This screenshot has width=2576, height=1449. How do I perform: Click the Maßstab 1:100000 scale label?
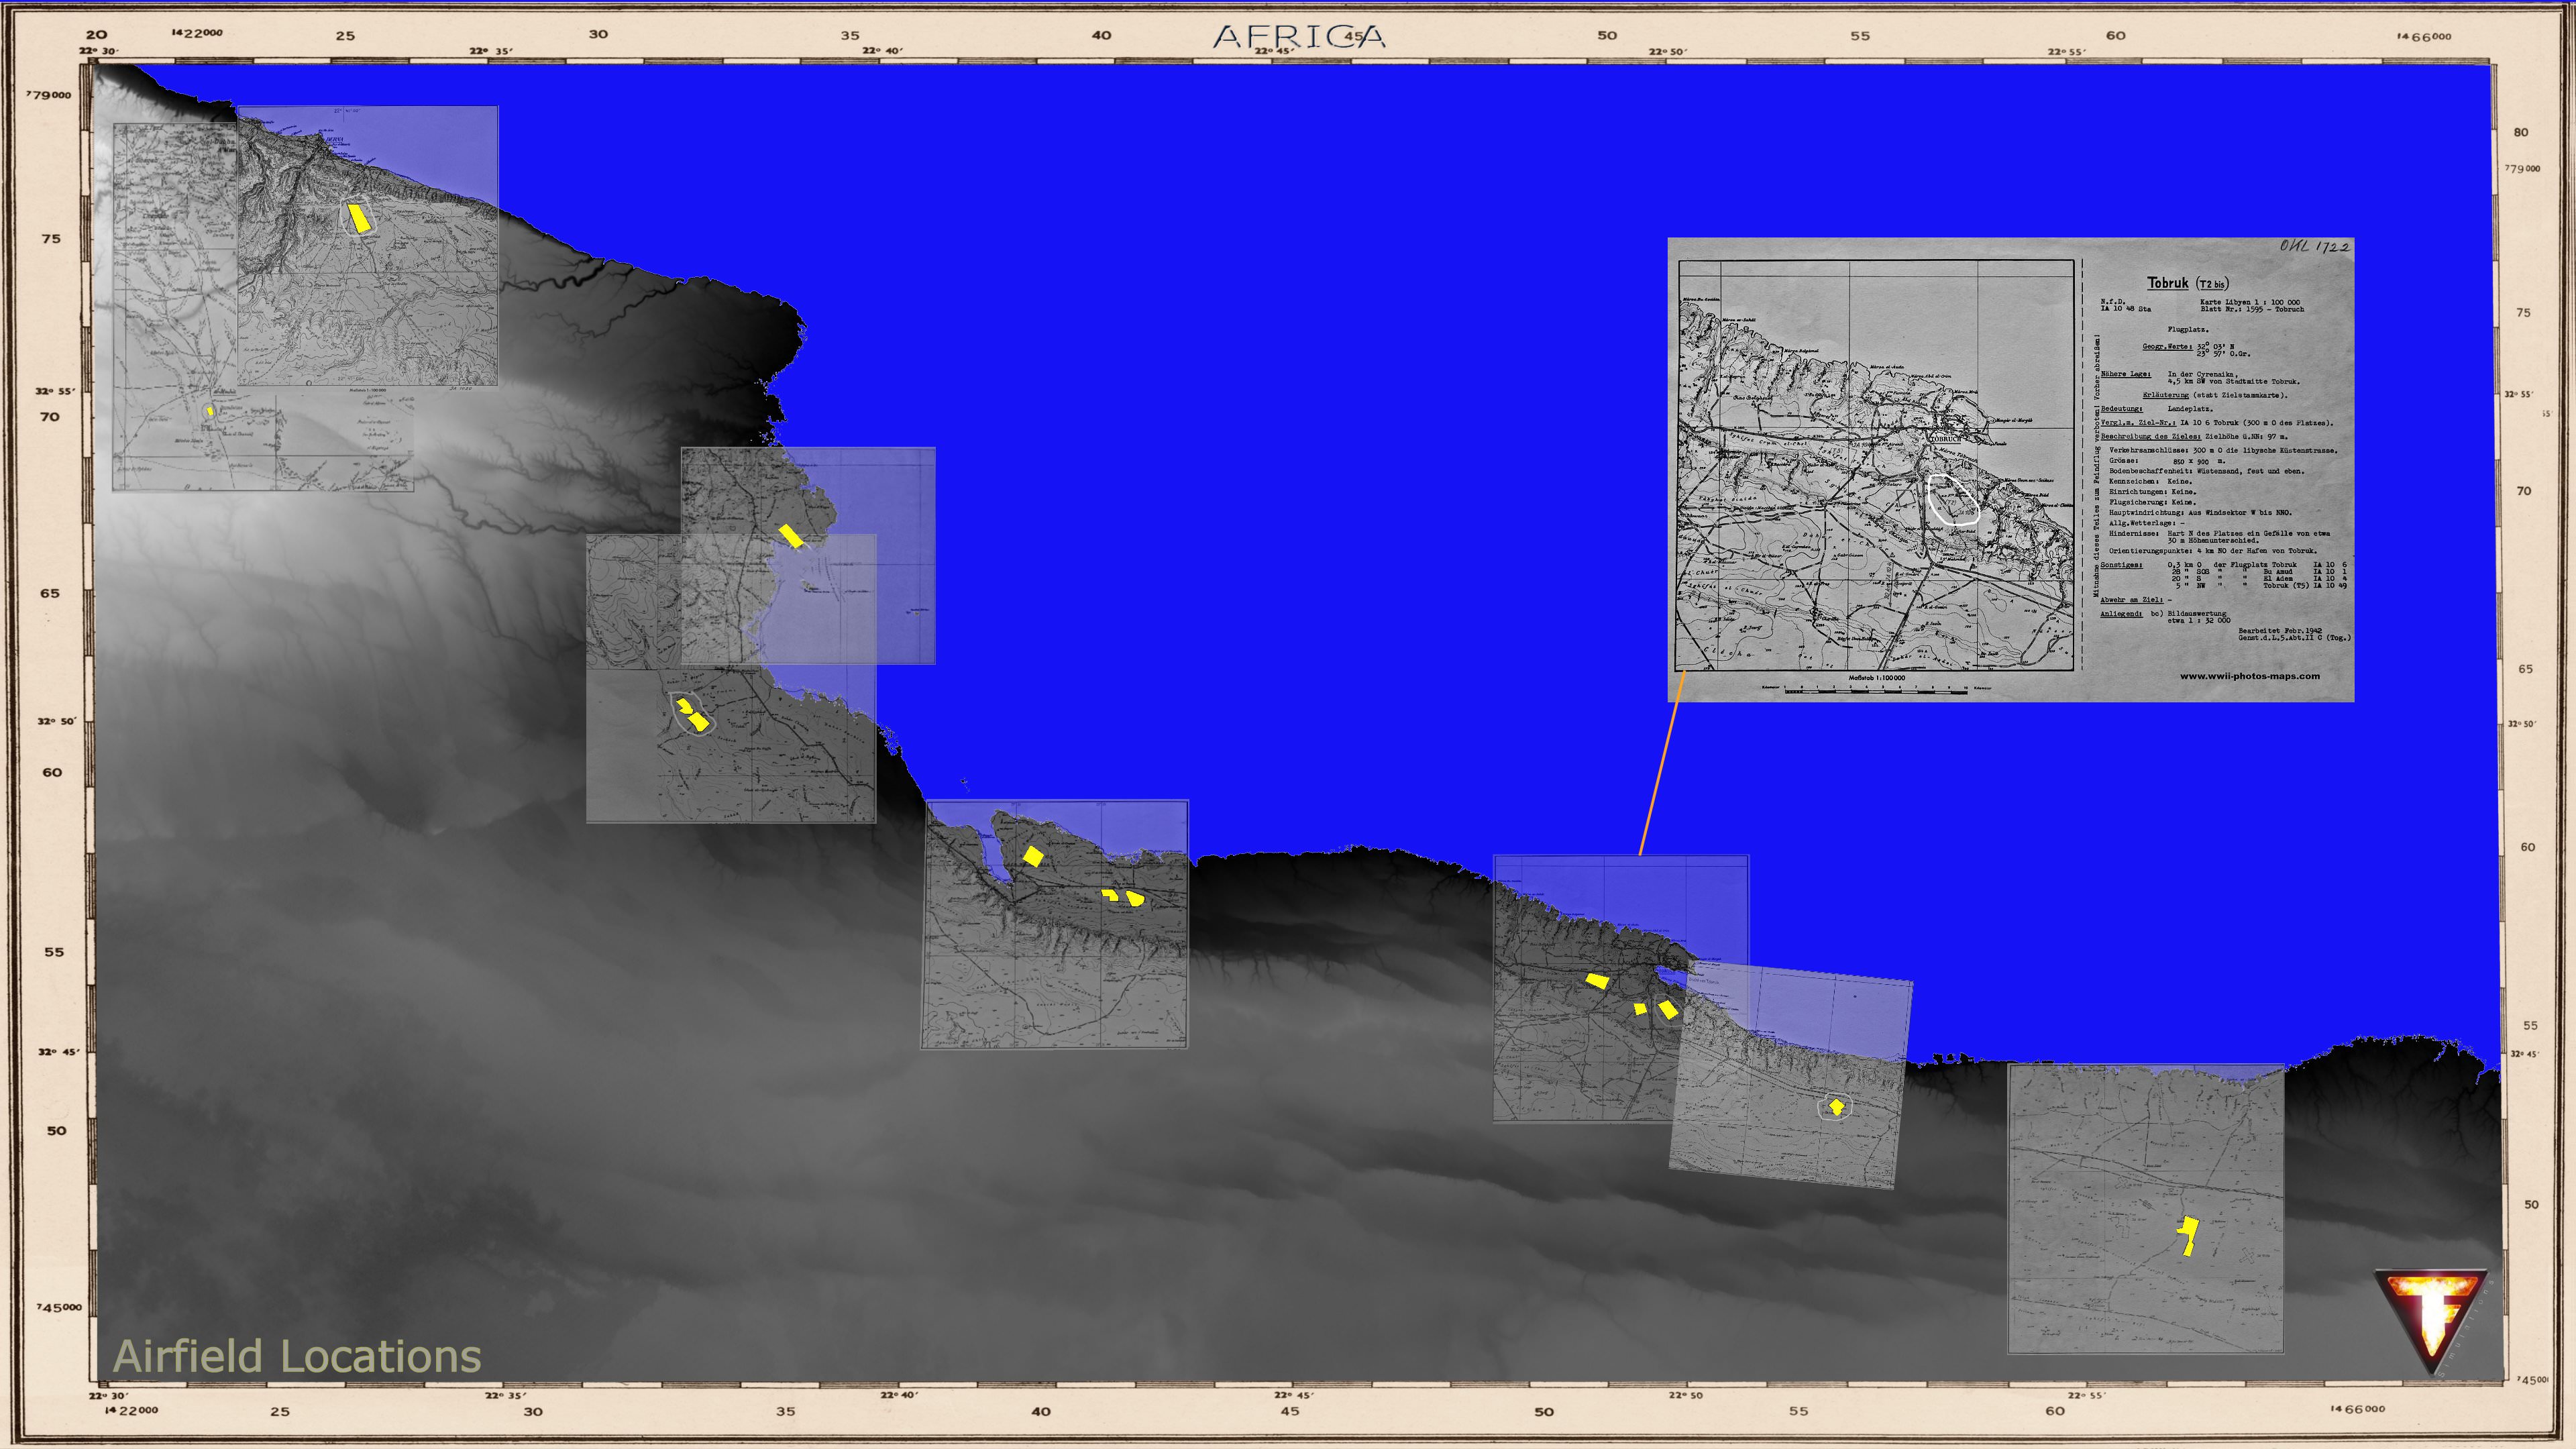pyautogui.click(x=1876, y=678)
